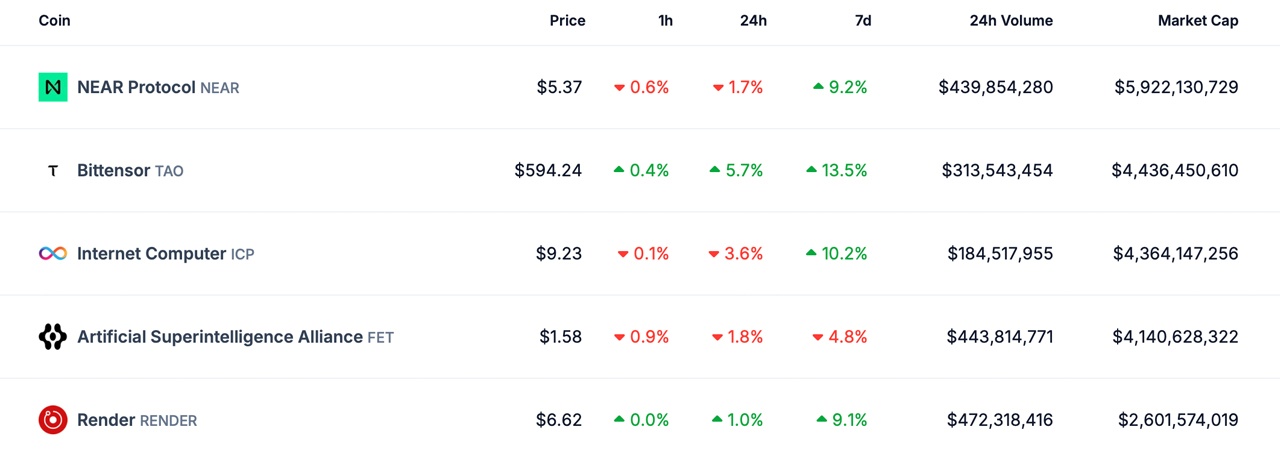
Task: Open the NEAR Protocol coin page
Action: coord(136,87)
